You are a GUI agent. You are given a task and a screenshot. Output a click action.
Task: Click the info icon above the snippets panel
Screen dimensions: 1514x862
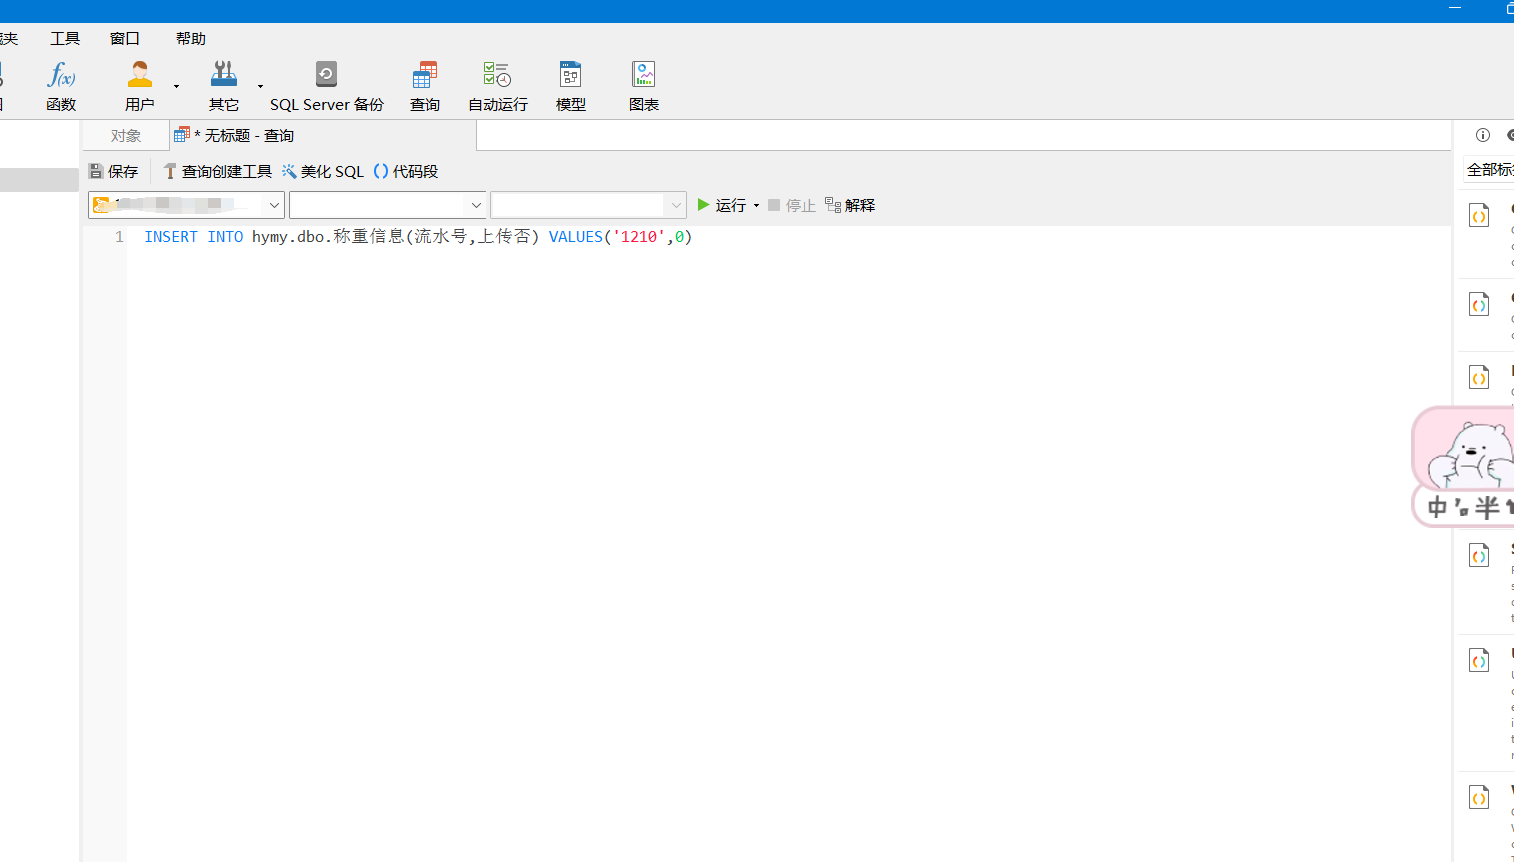(1481, 135)
